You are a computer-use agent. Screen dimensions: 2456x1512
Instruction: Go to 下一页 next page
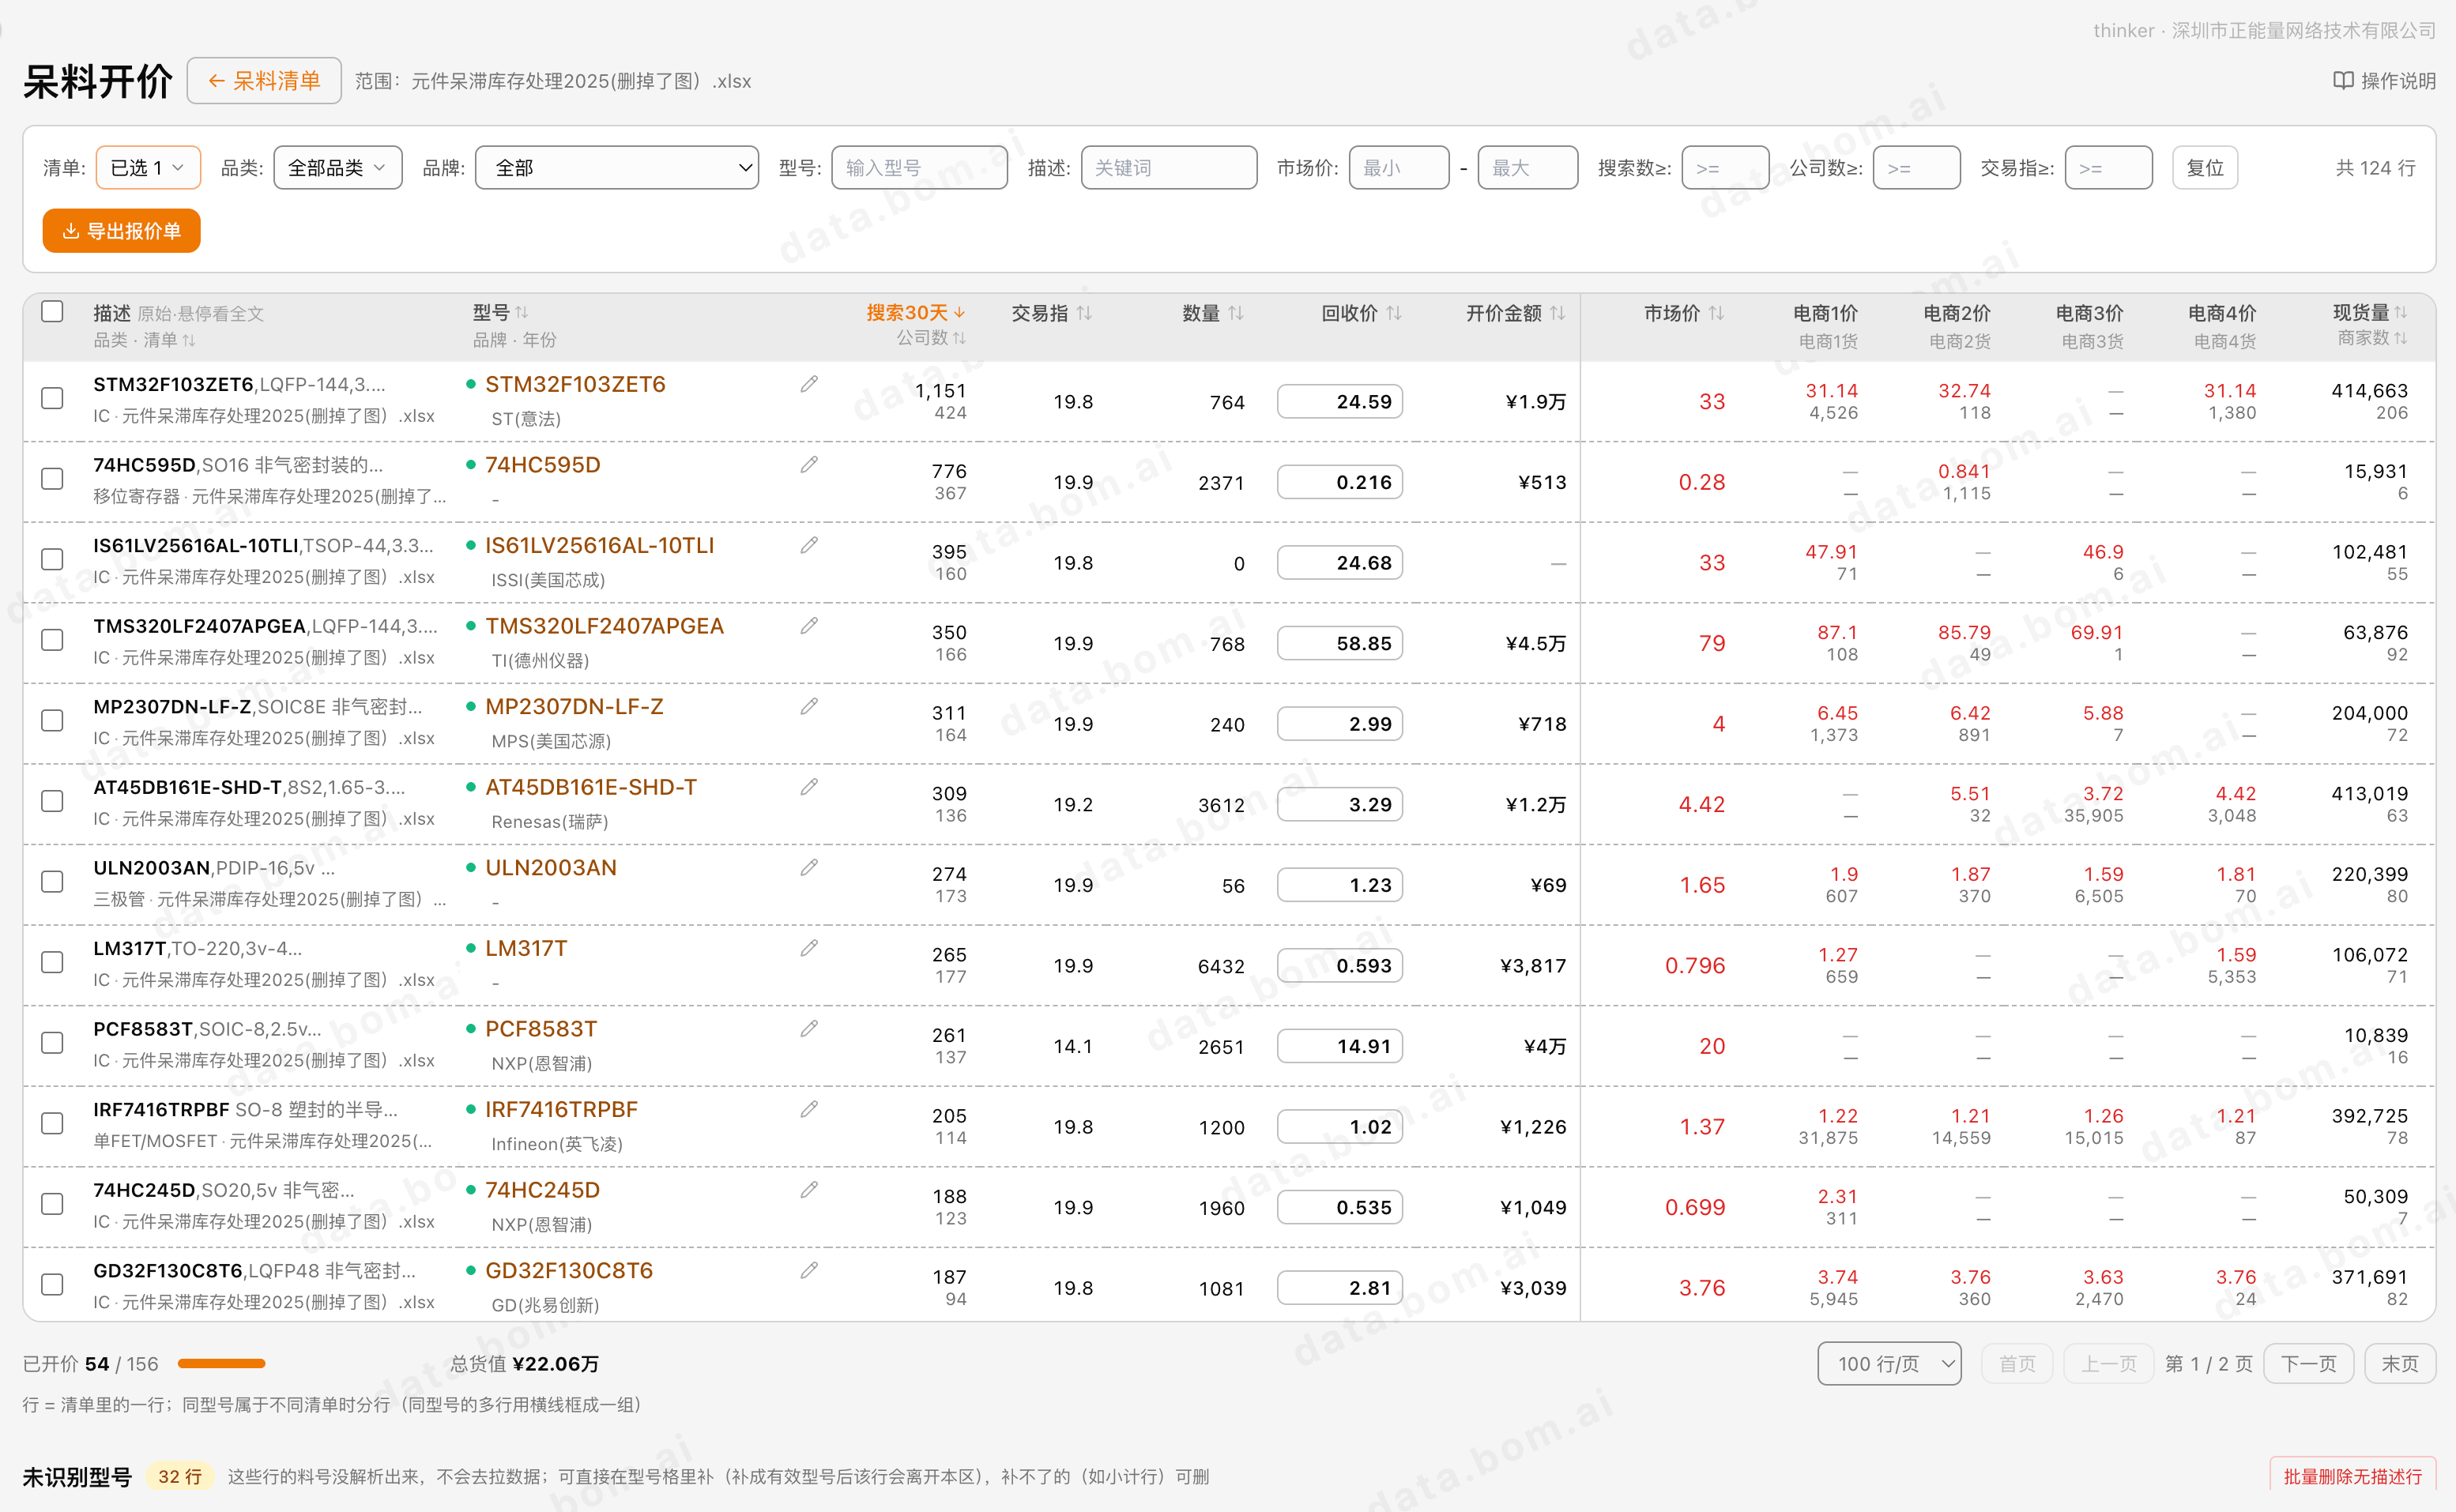click(2308, 1364)
